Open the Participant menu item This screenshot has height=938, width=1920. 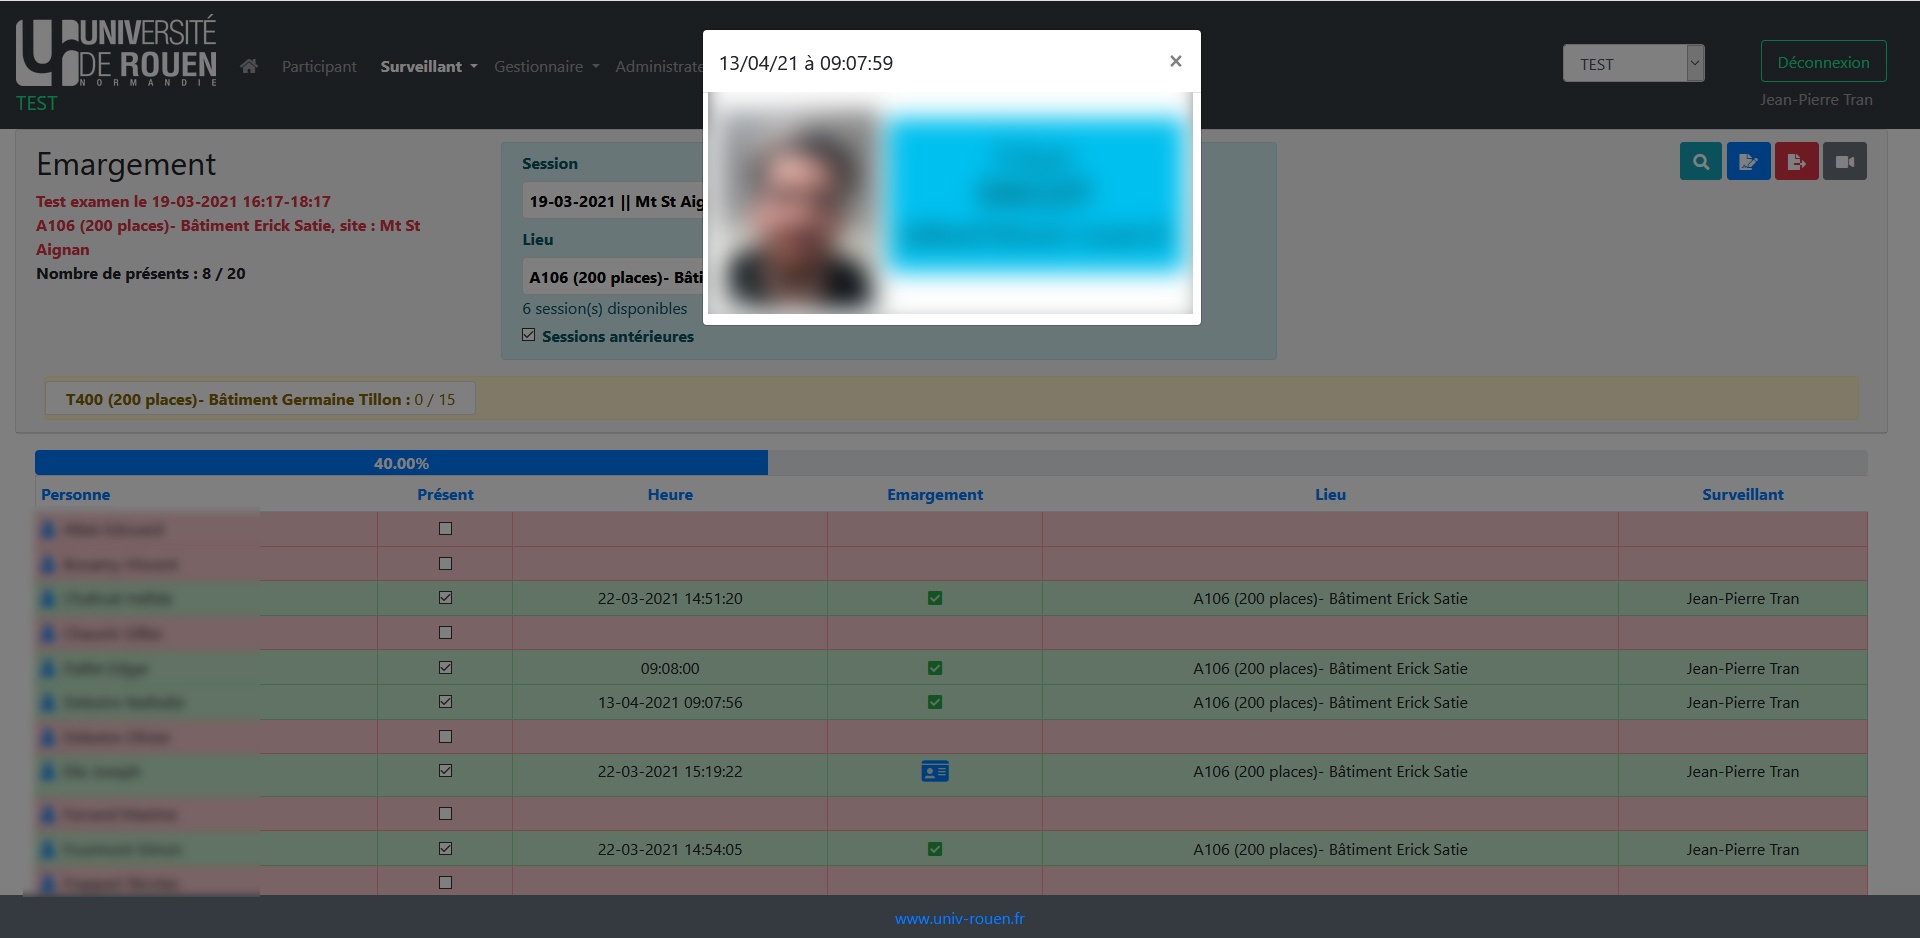pyautogui.click(x=319, y=67)
